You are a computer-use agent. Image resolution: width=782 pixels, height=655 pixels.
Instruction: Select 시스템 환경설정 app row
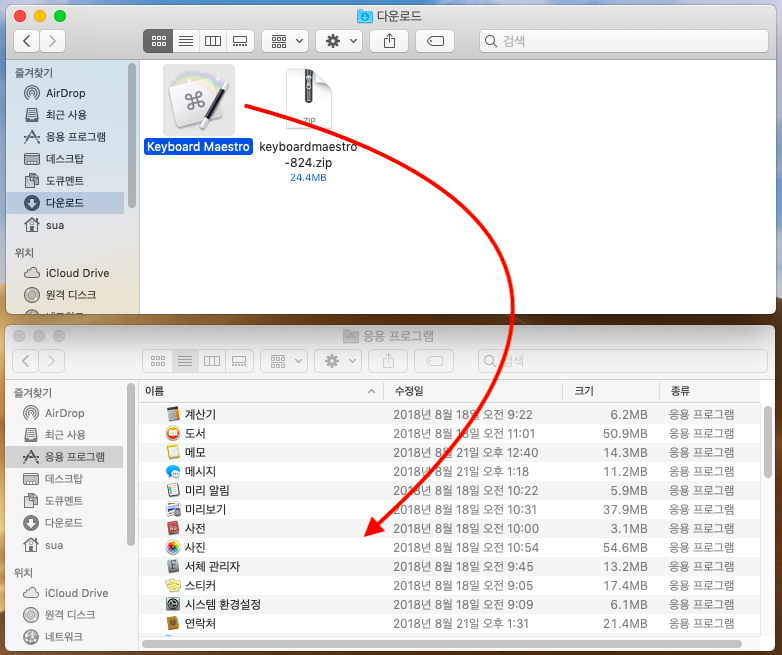450,604
